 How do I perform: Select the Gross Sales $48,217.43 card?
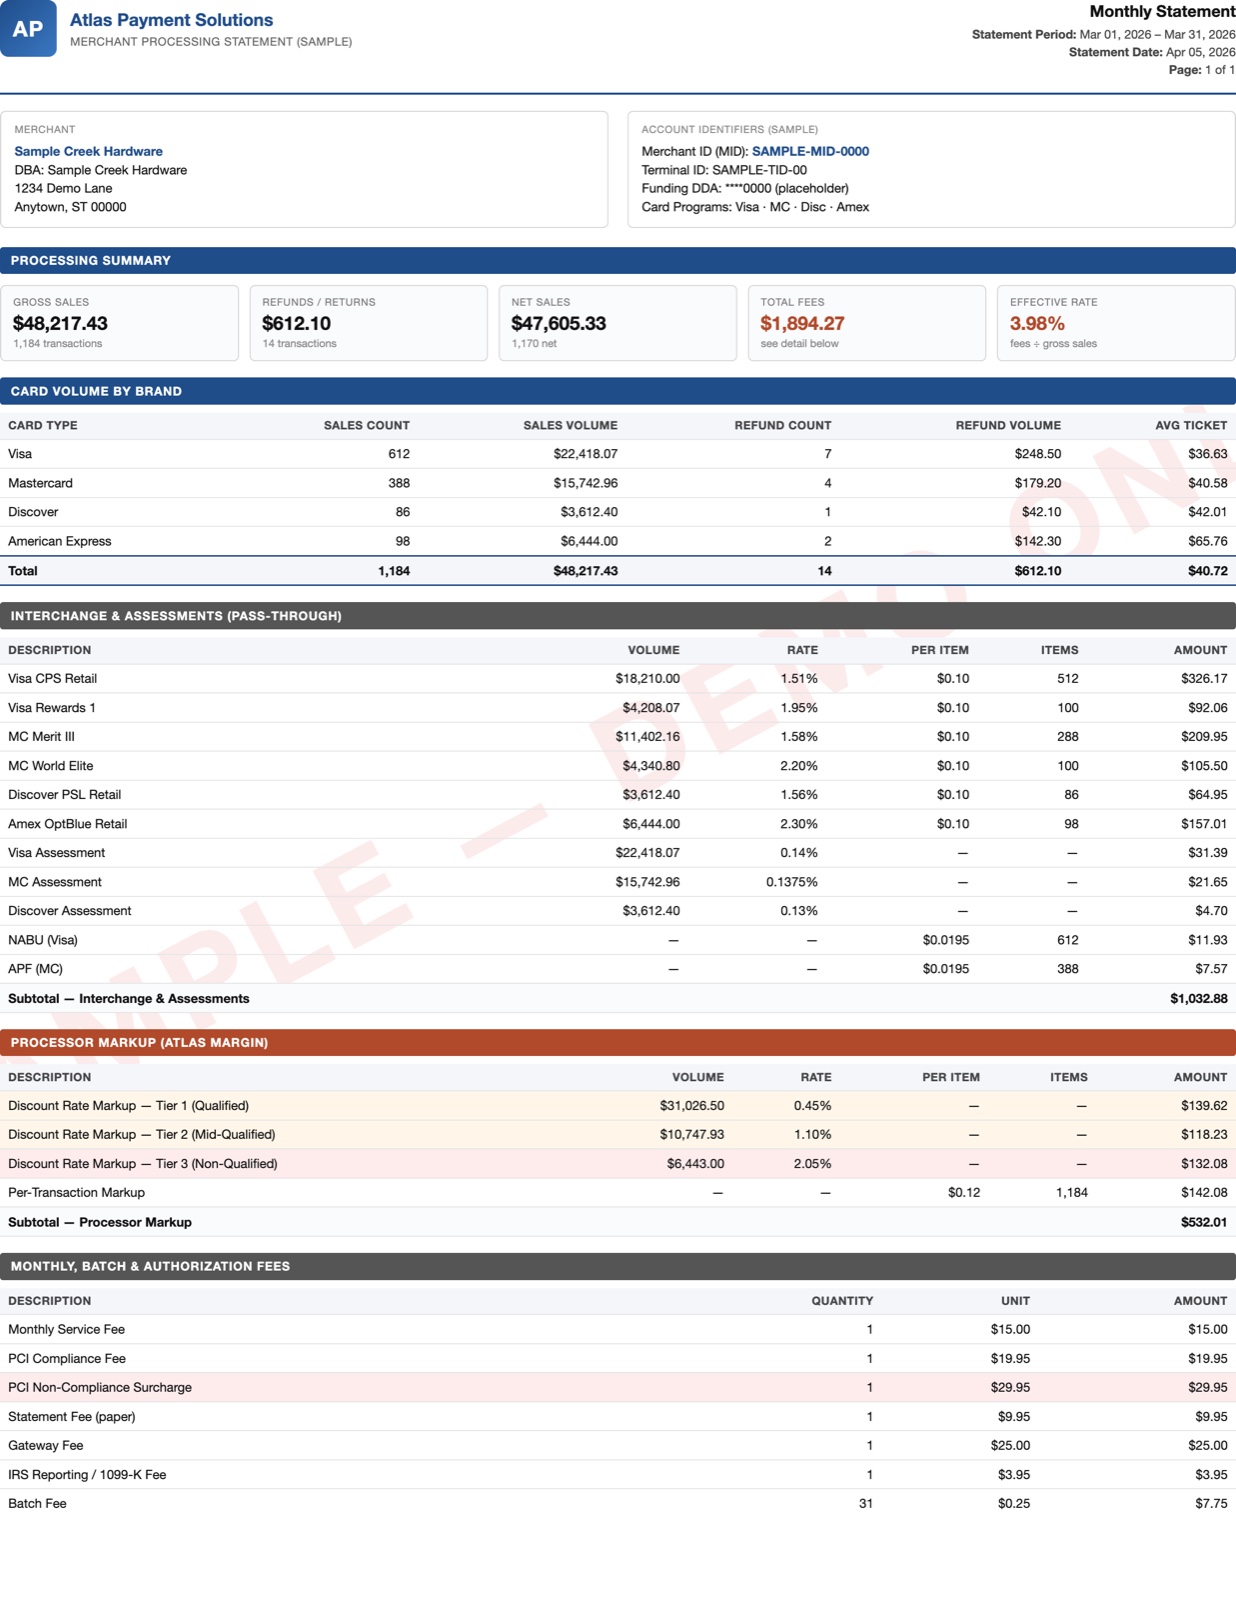click(x=119, y=323)
